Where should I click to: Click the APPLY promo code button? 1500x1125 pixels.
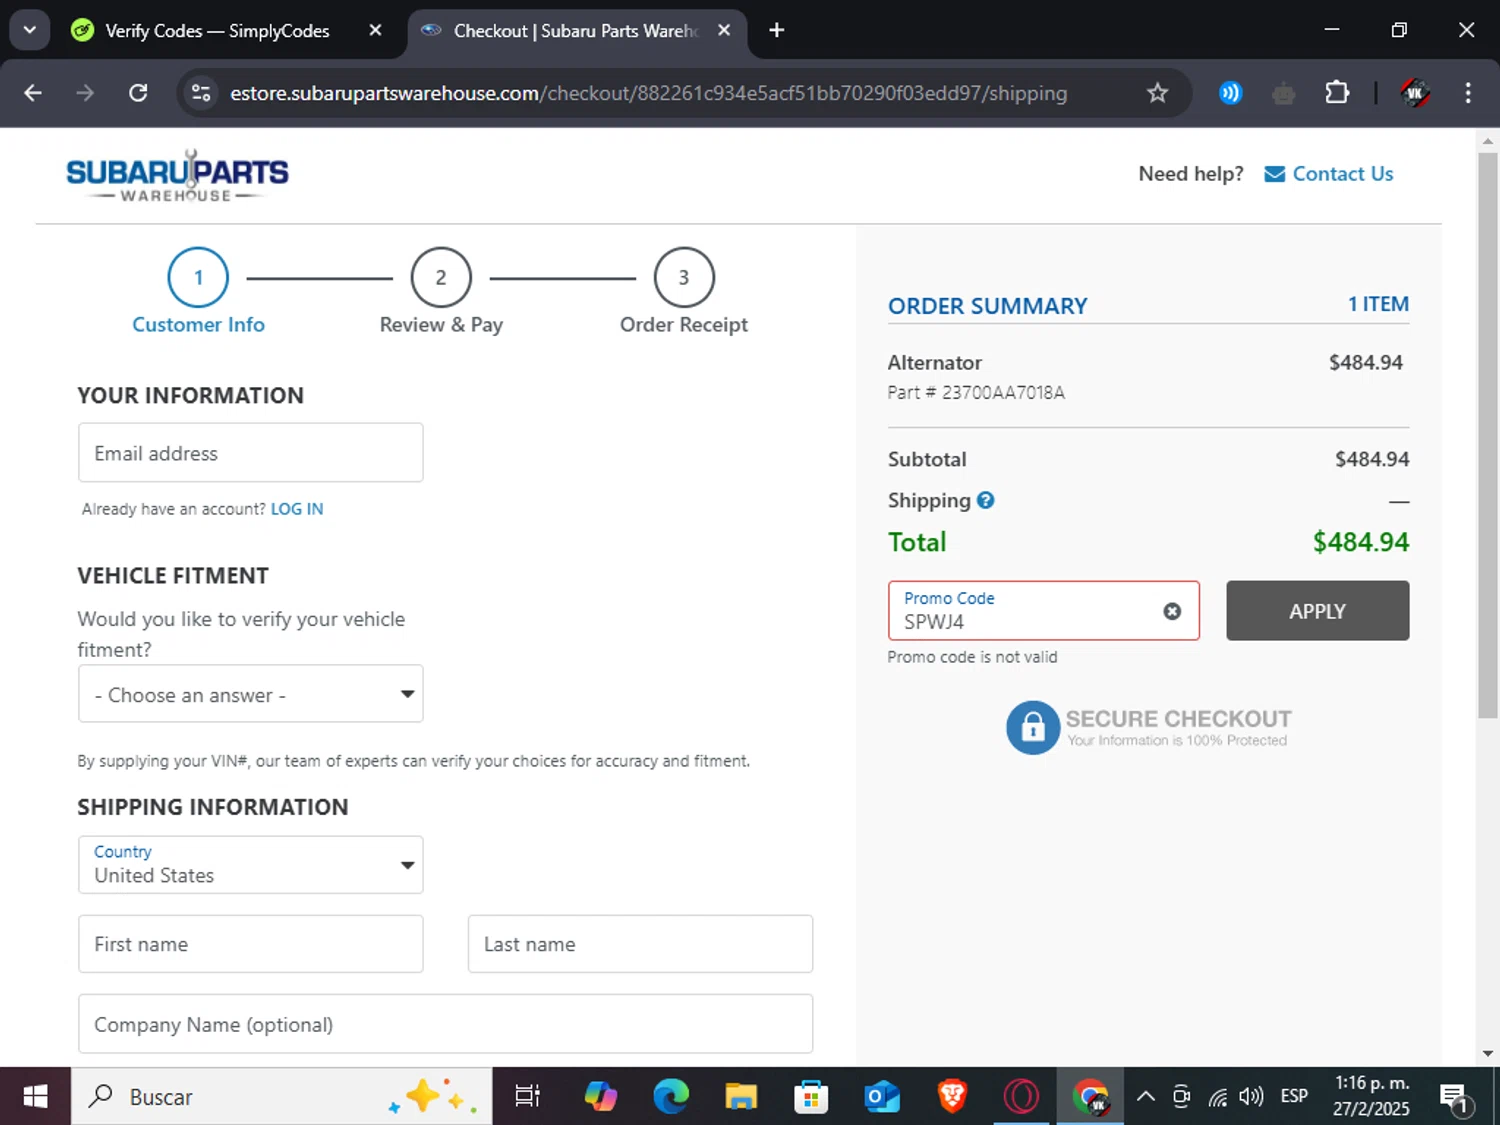click(x=1317, y=611)
